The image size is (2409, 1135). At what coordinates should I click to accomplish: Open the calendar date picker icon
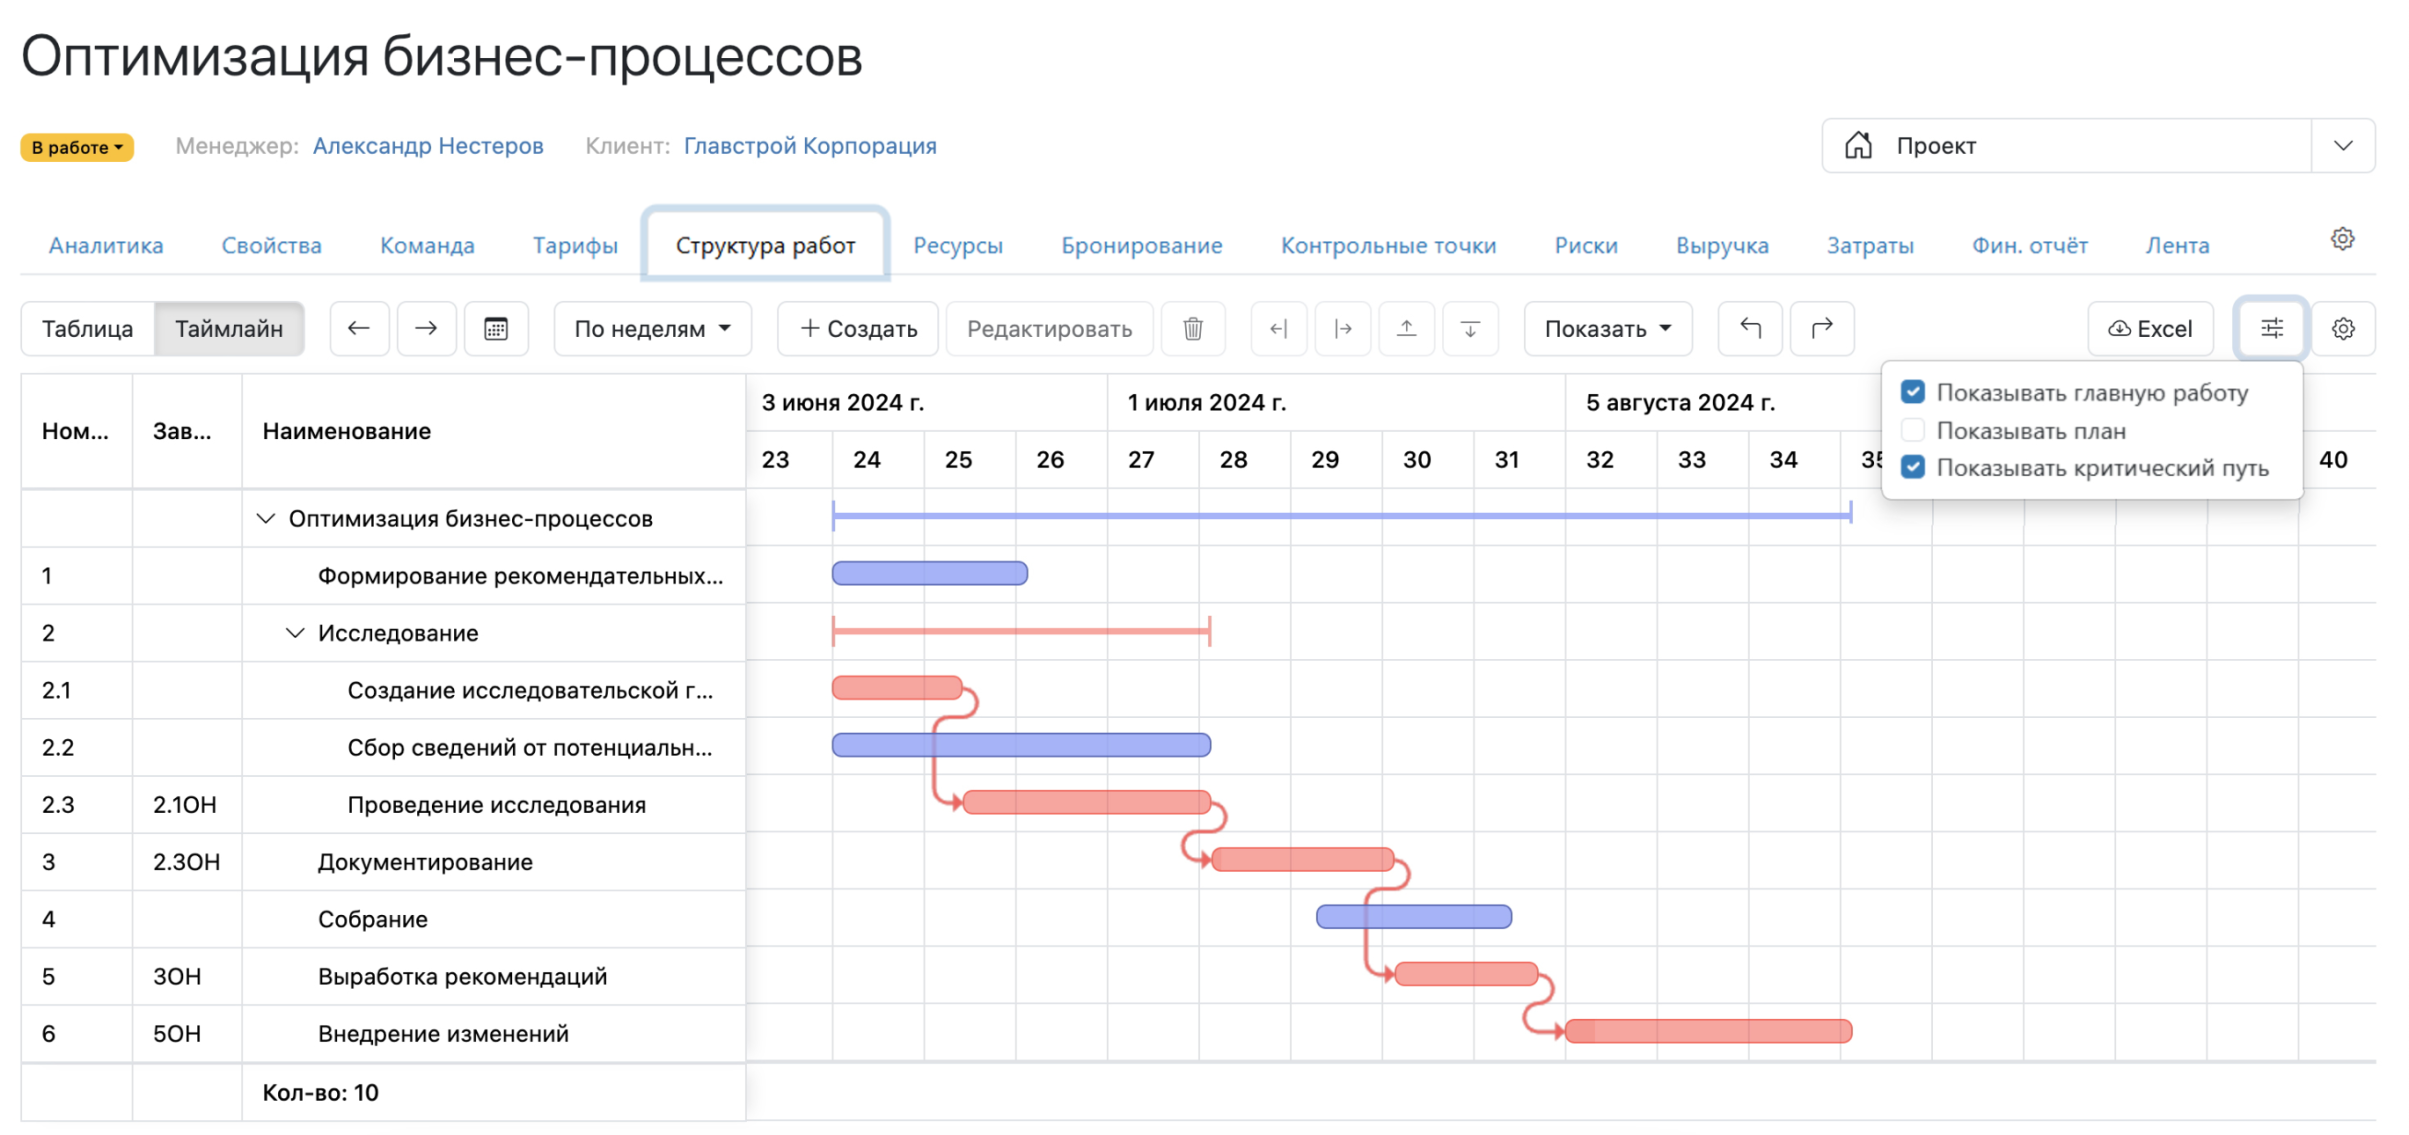(x=496, y=328)
